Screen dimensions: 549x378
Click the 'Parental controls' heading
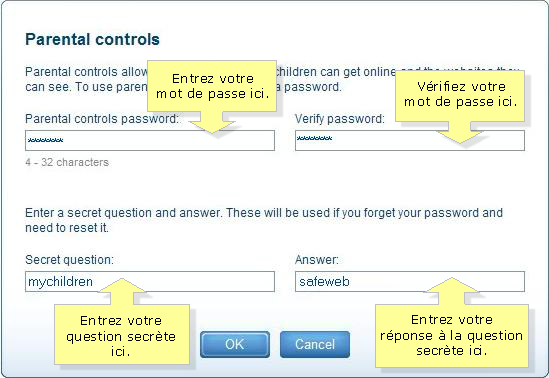pos(92,39)
